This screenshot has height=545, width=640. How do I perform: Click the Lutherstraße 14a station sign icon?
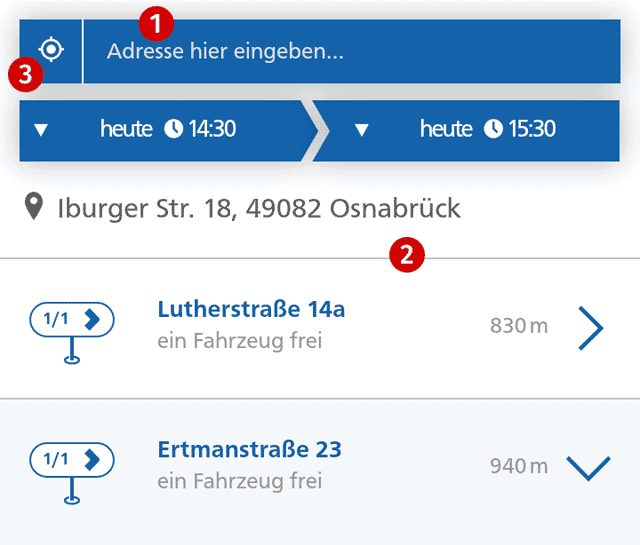click(x=72, y=329)
